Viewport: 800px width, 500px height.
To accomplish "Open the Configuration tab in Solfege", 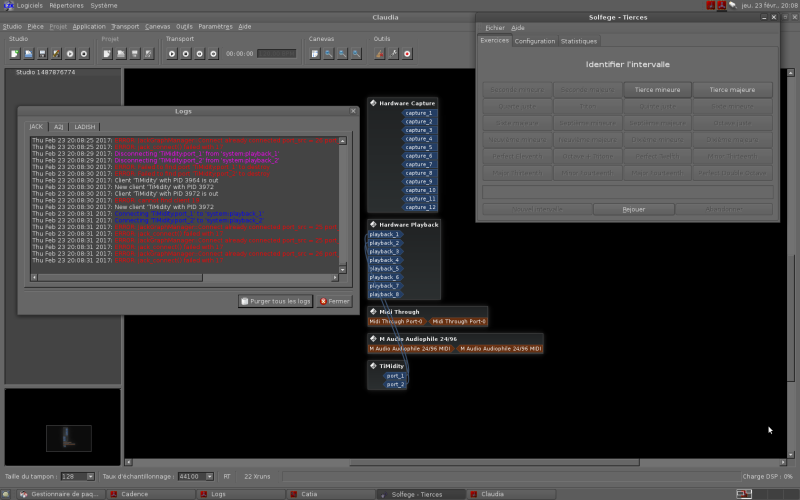I will [534, 41].
